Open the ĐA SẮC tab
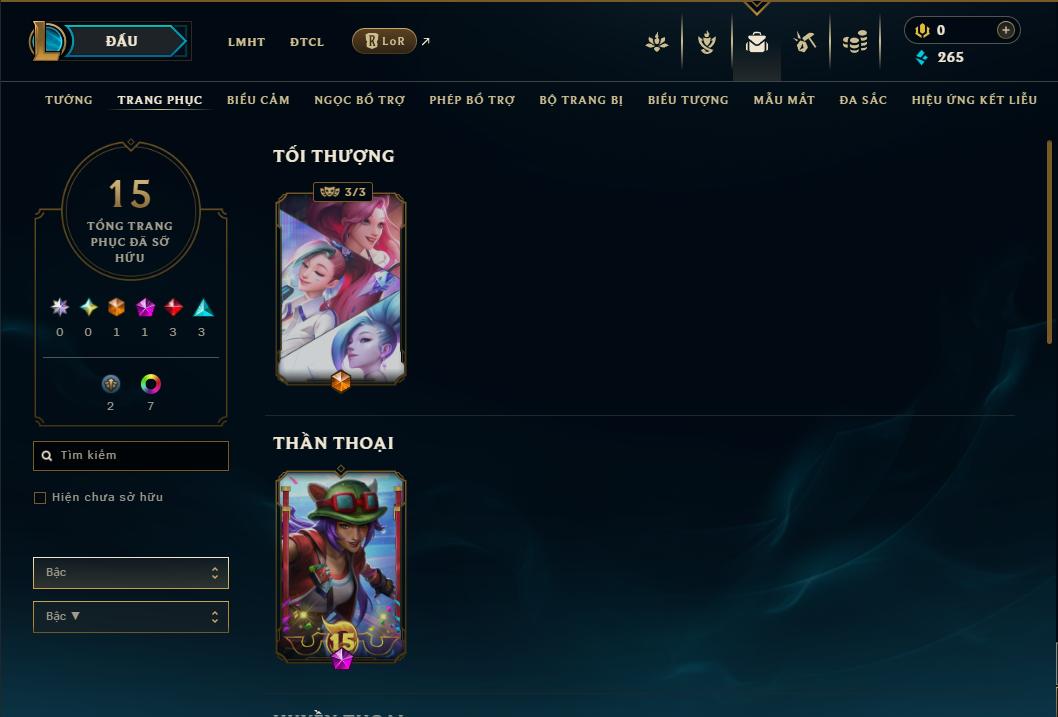The width and height of the screenshot is (1058, 717). (x=863, y=100)
